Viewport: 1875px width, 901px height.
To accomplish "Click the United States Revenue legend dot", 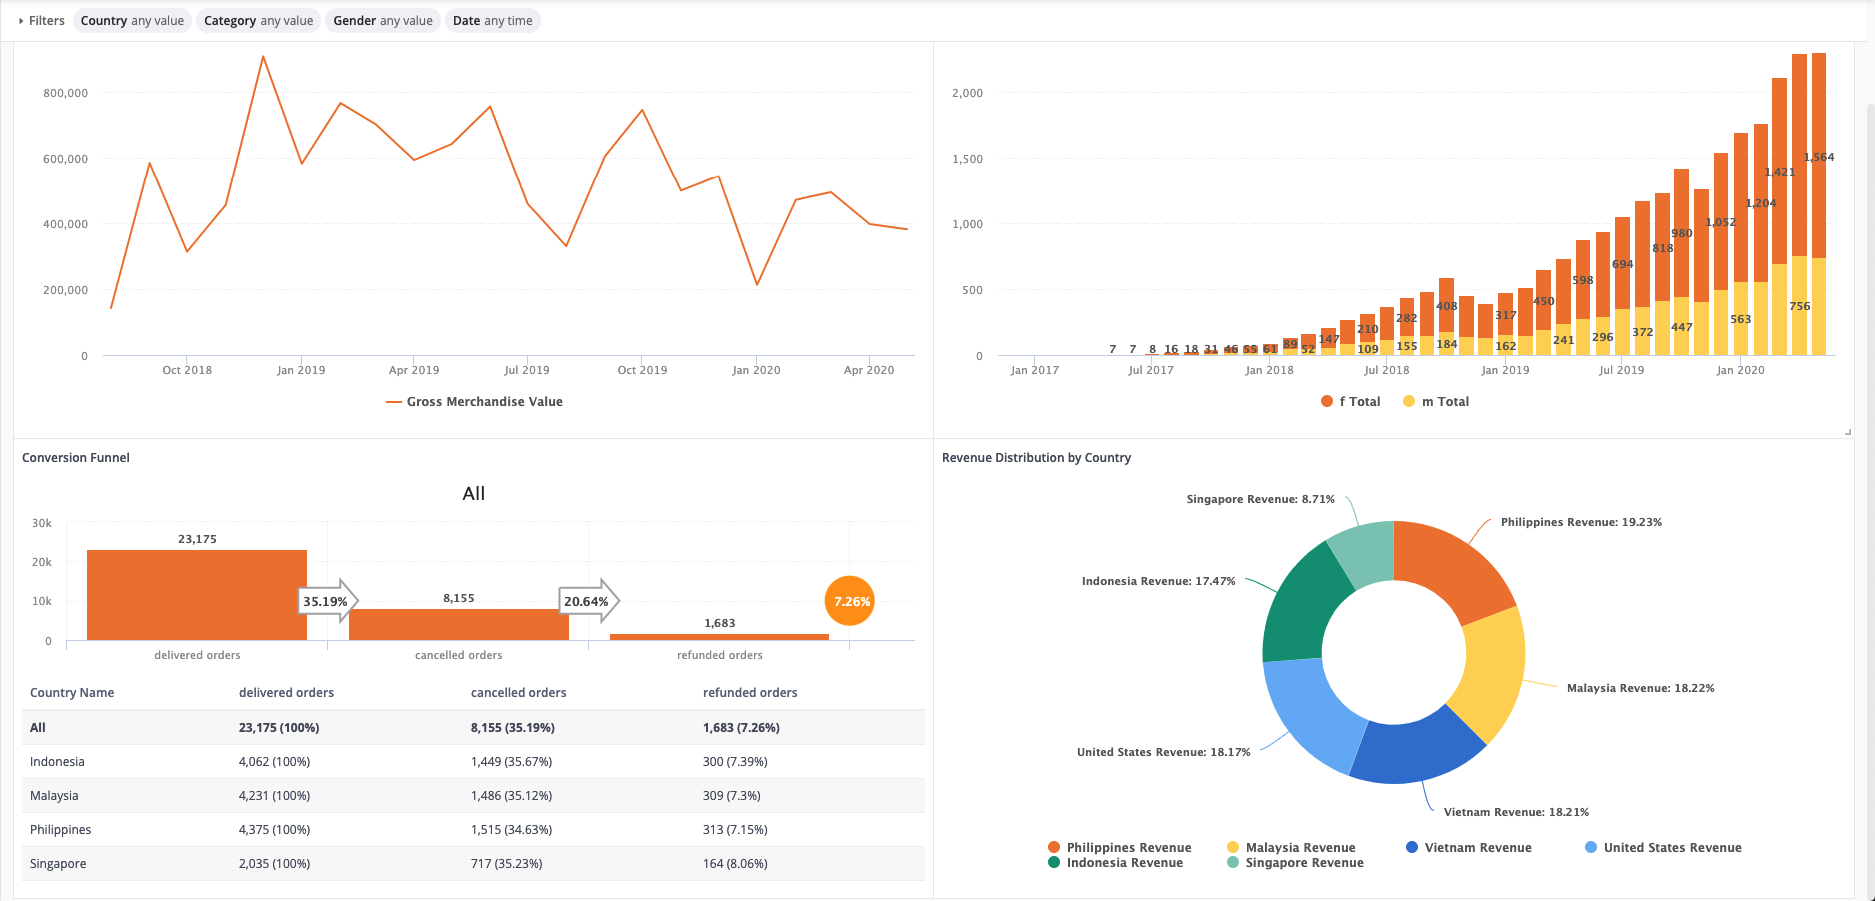I will [x=1591, y=847].
